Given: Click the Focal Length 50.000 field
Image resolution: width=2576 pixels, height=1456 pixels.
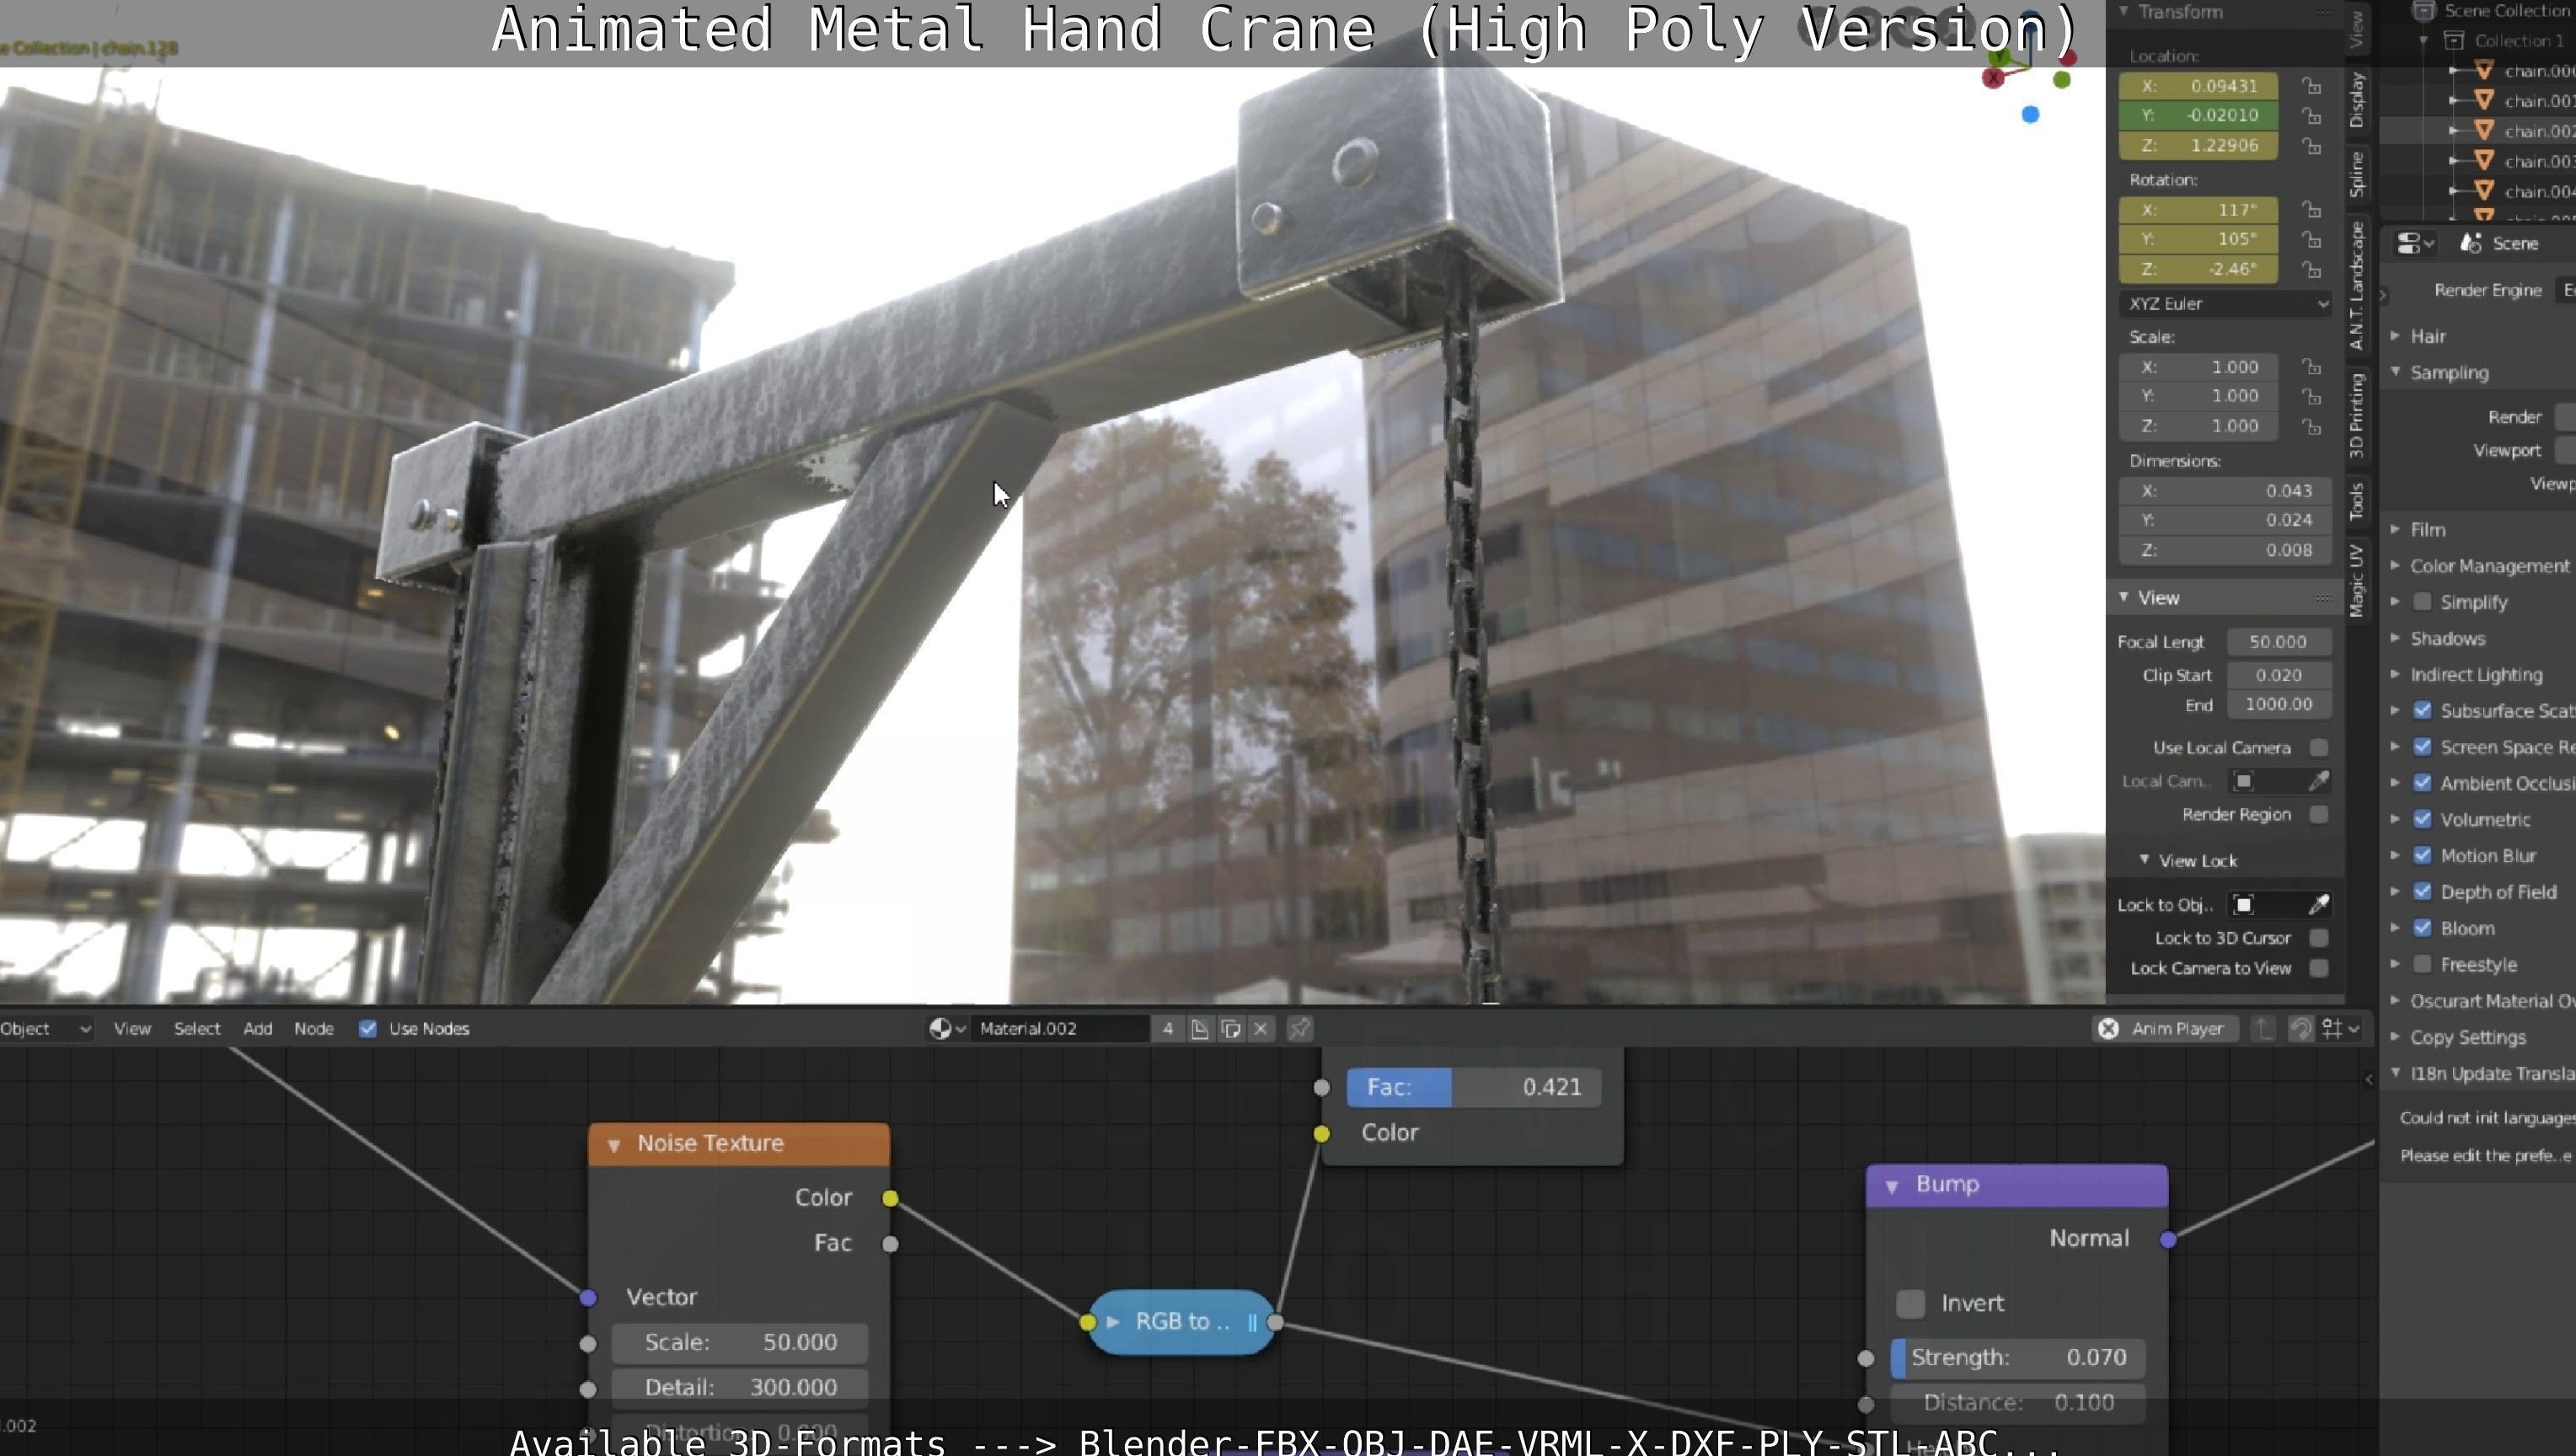Looking at the screenshot, I should click(x=2279, y=641).
